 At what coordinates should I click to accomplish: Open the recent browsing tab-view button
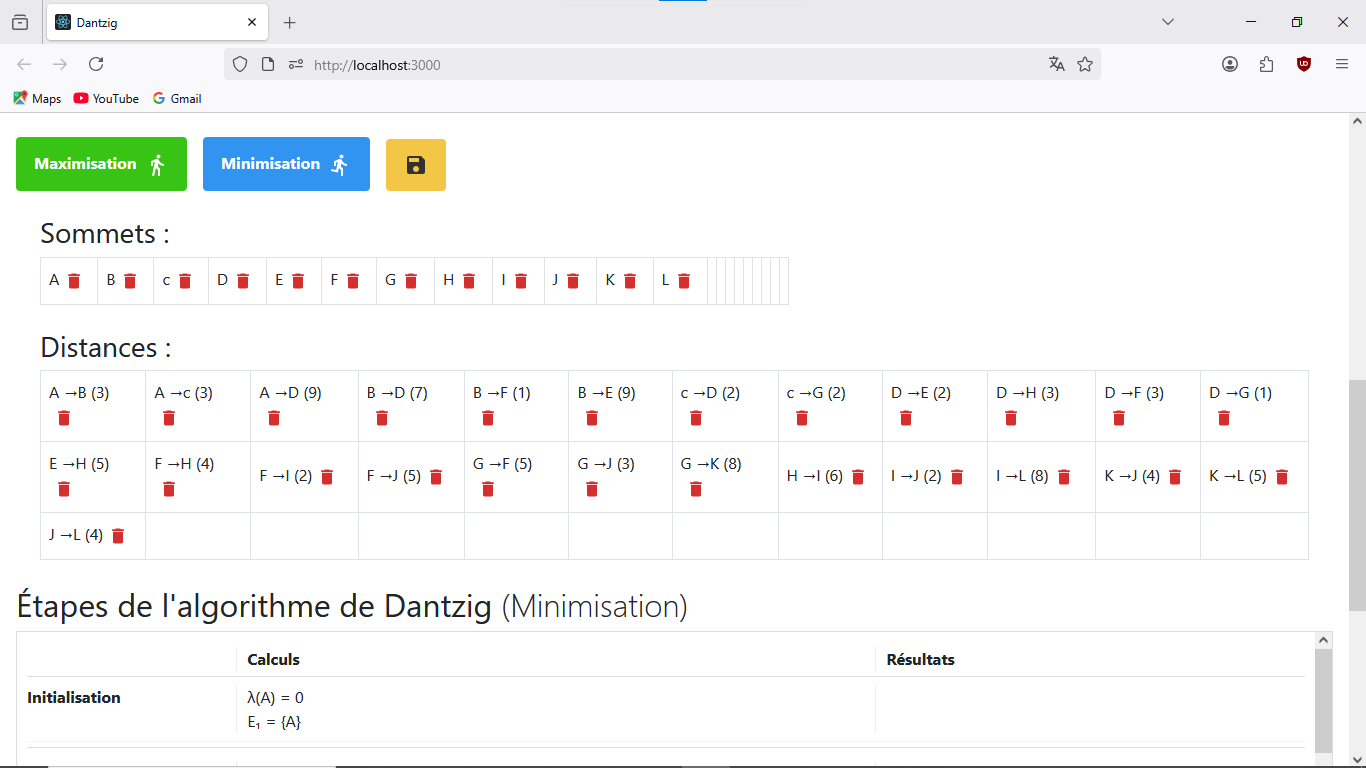tap(20, 22)
